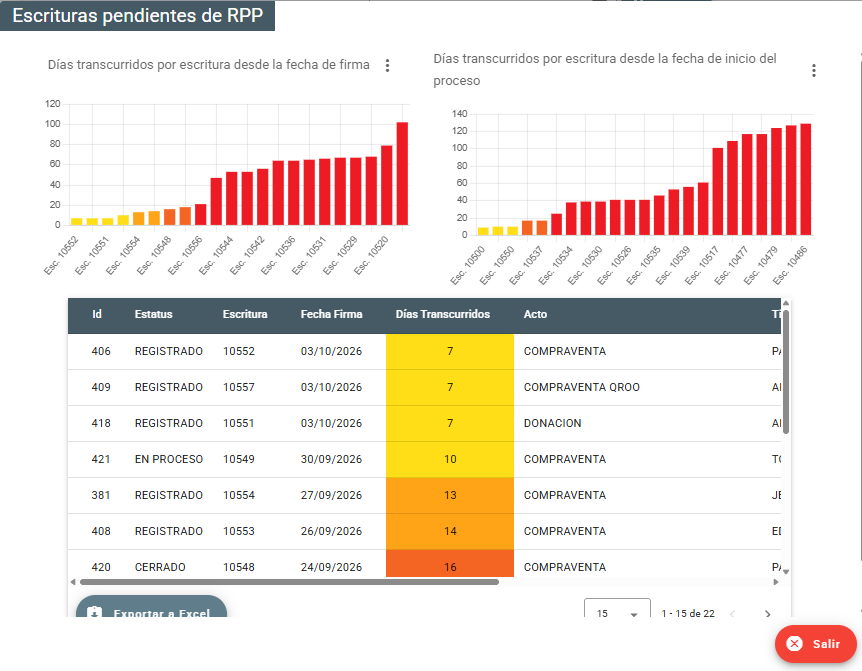Viewport: 862px width, 671px height.
Task: Open the options menu of the fecha de firma chart
Action: (388, 65)
